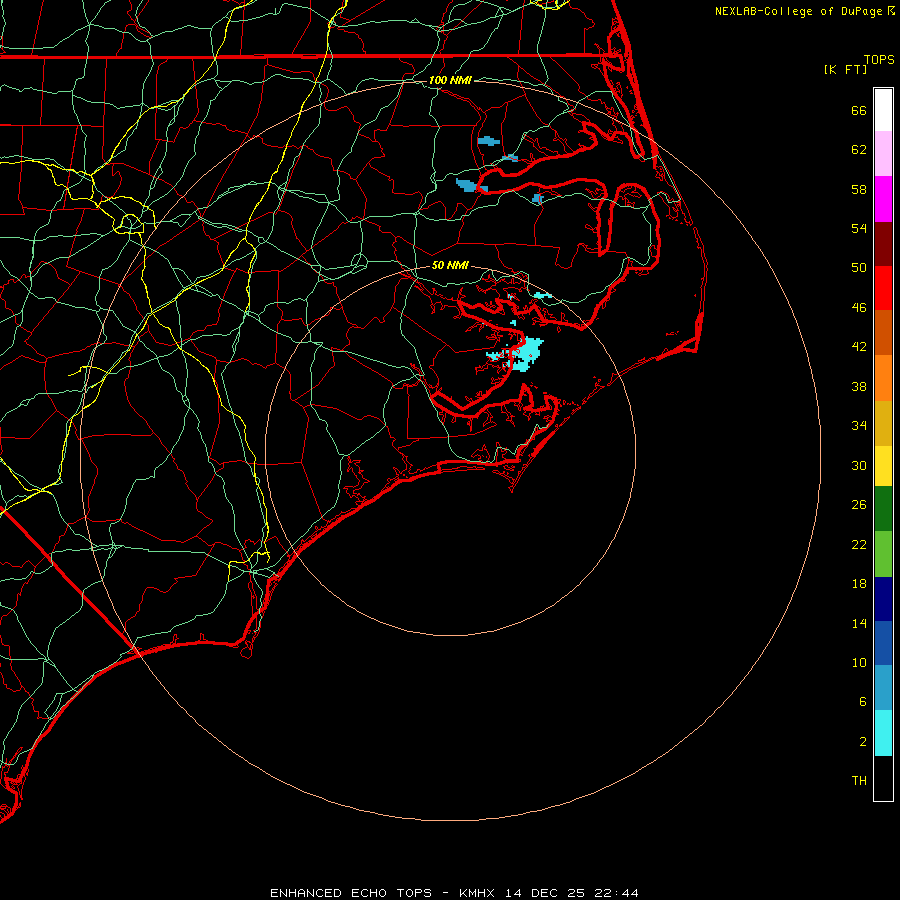
Task: Click the light blue 14 kft swatch
Action: (x=883, y=687)
